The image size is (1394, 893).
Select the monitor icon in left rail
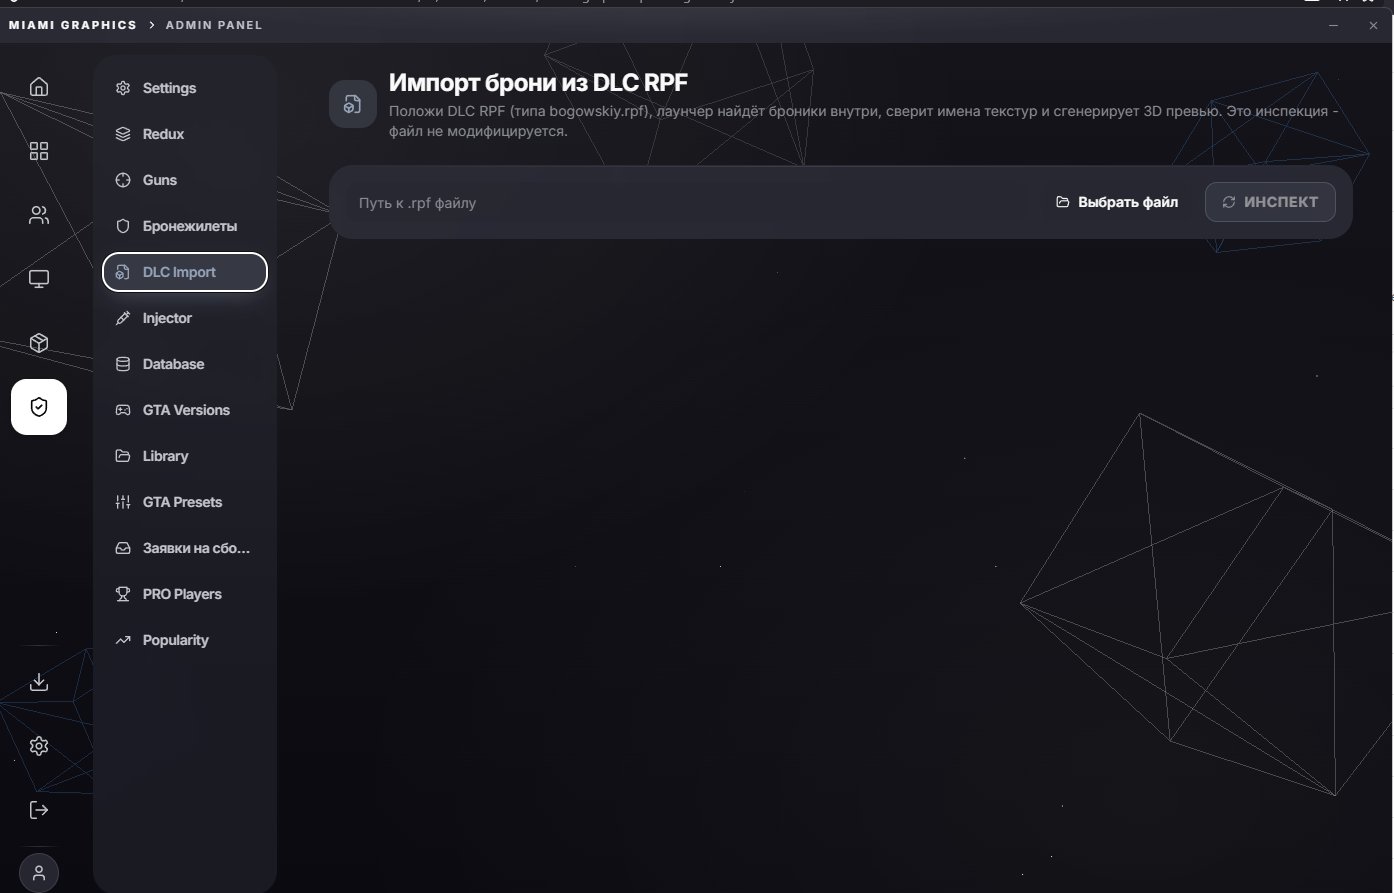[x=39, y=279]
